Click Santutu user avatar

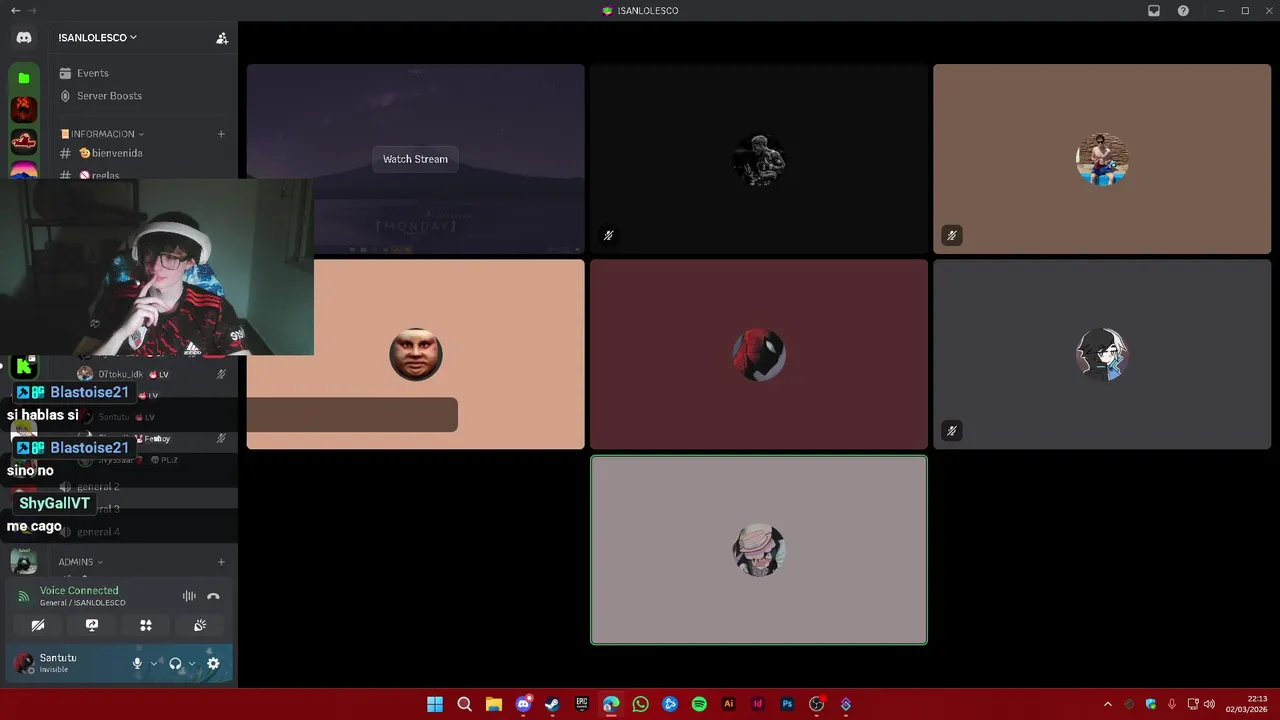point(23,663)
